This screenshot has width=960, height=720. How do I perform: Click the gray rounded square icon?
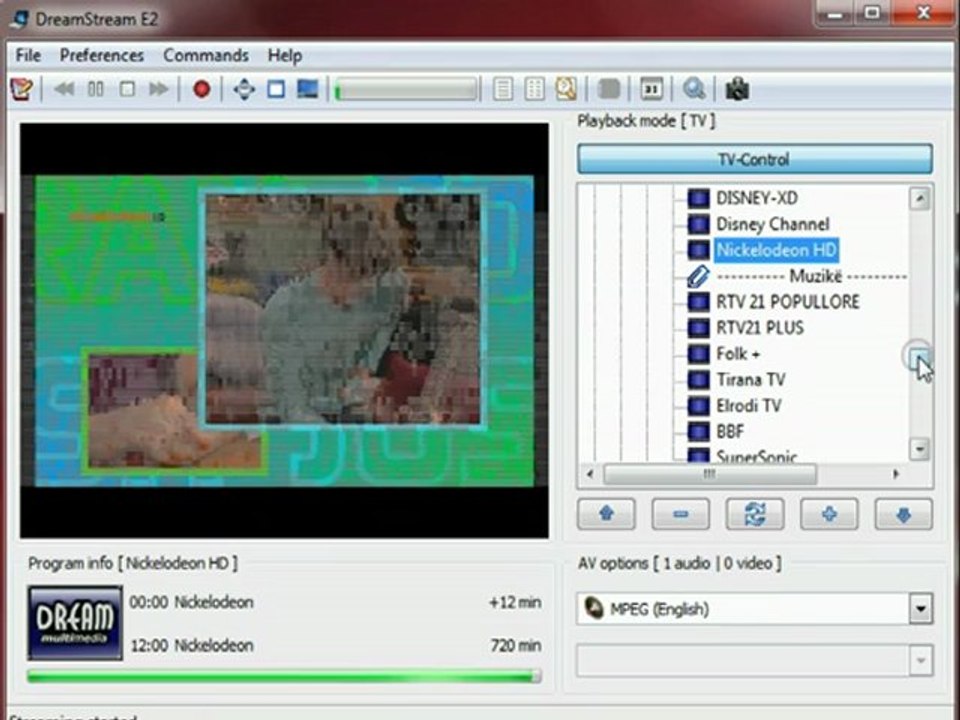click(x=609, y=89)
